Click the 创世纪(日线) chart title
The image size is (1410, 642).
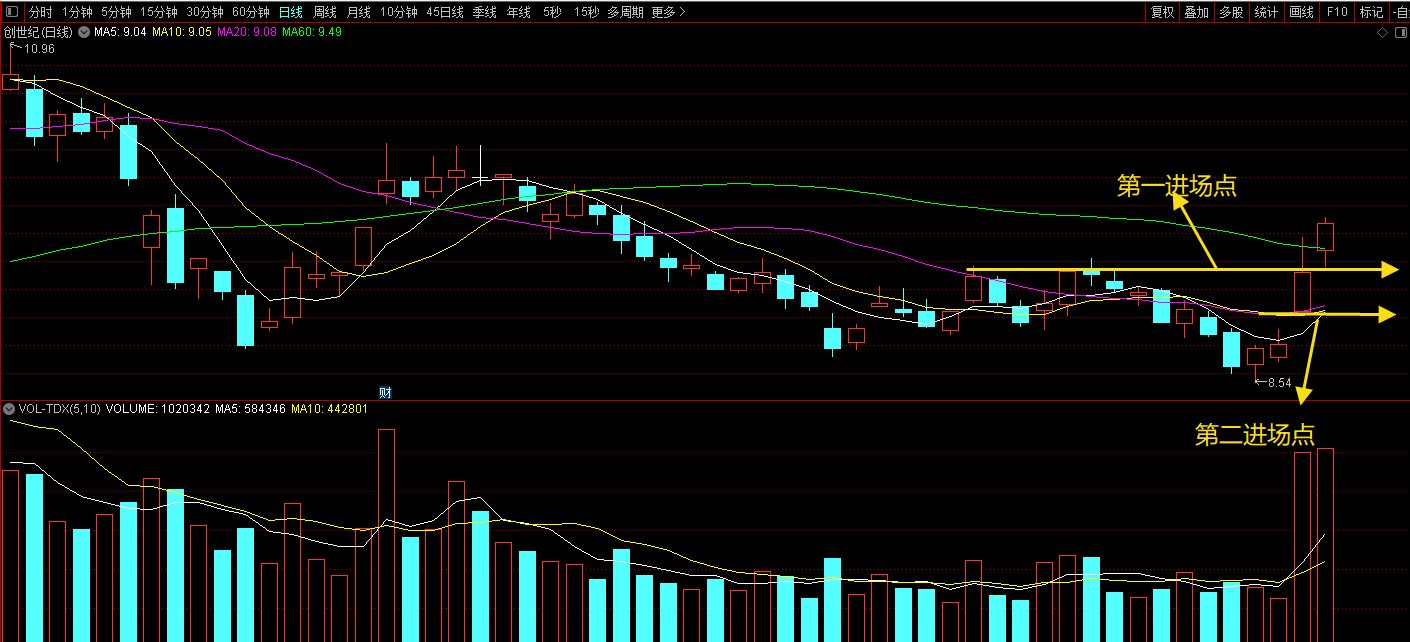click(x=38, y=32)
